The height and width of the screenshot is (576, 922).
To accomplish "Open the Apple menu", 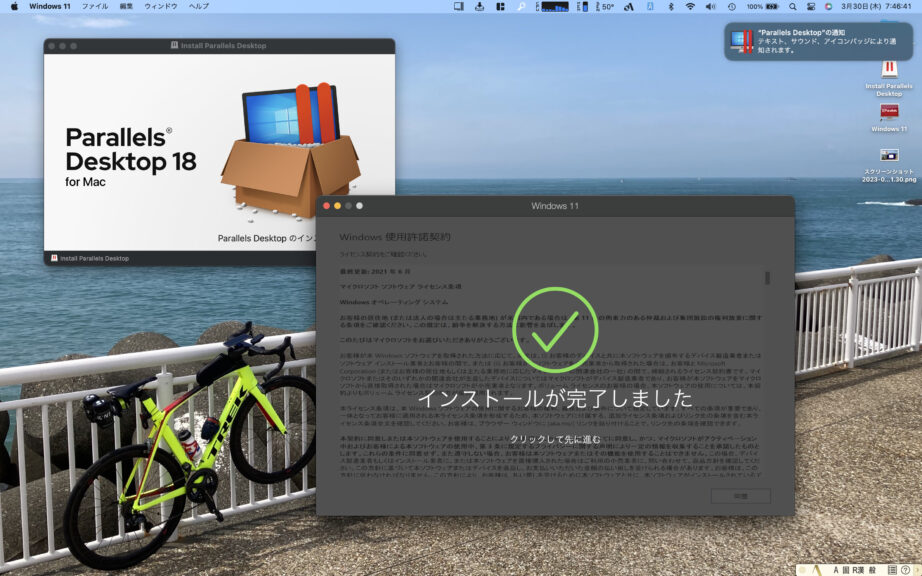I will coord(14,6).
